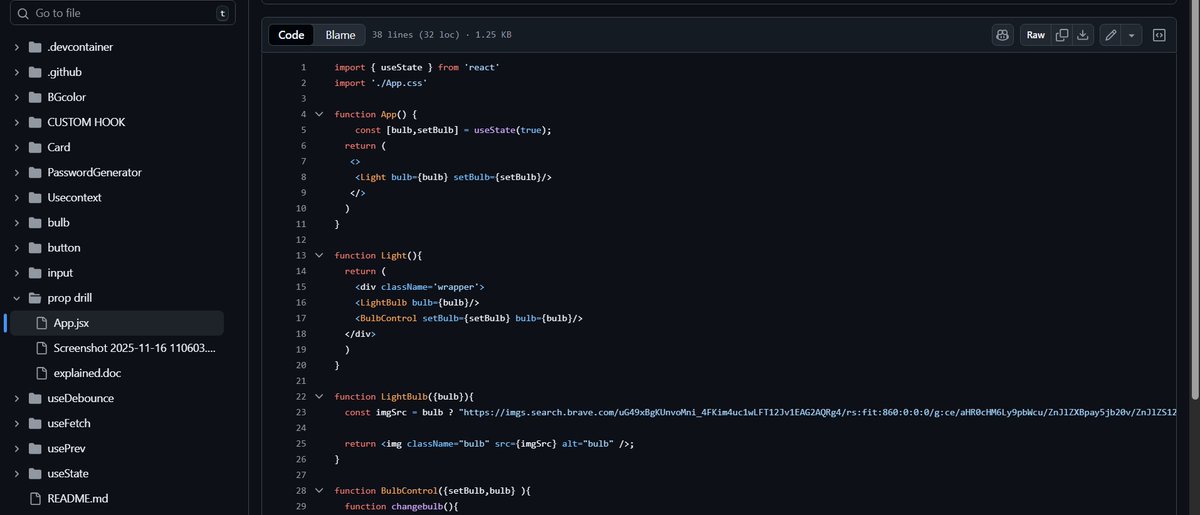Click the Go to file search box

(122, 13)
